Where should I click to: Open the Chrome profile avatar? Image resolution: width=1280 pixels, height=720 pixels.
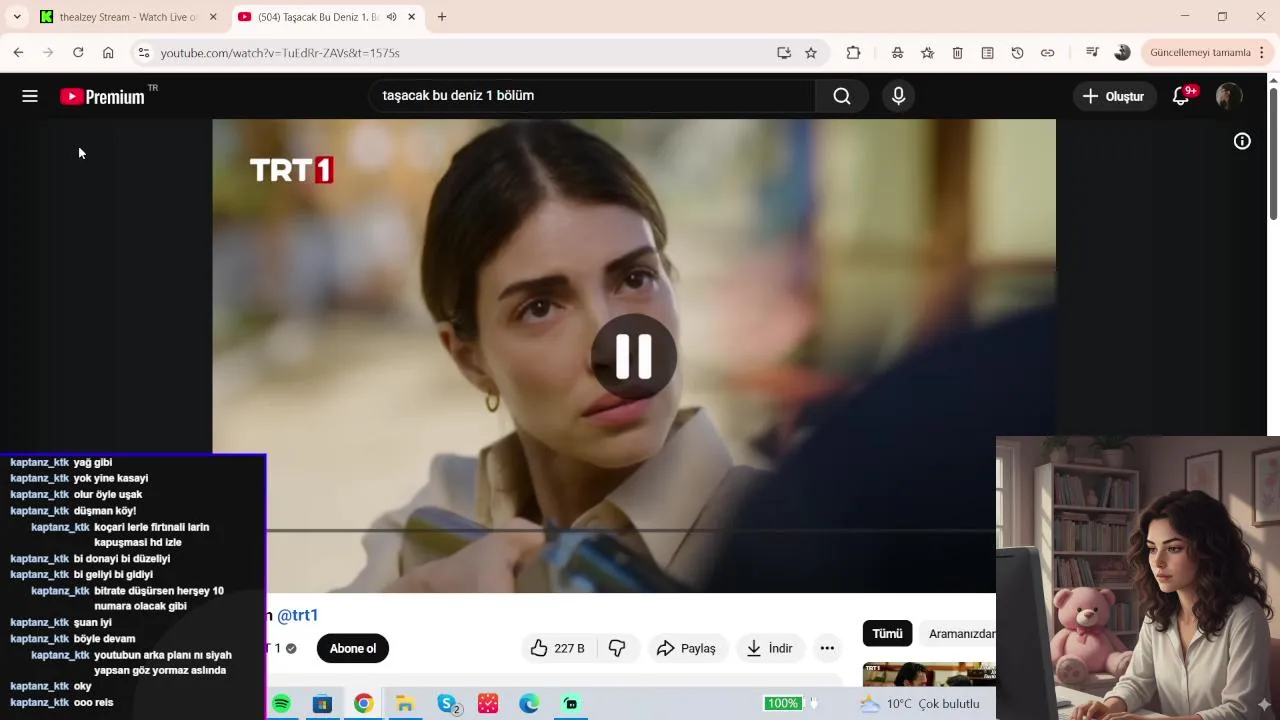coord(1122,53)
